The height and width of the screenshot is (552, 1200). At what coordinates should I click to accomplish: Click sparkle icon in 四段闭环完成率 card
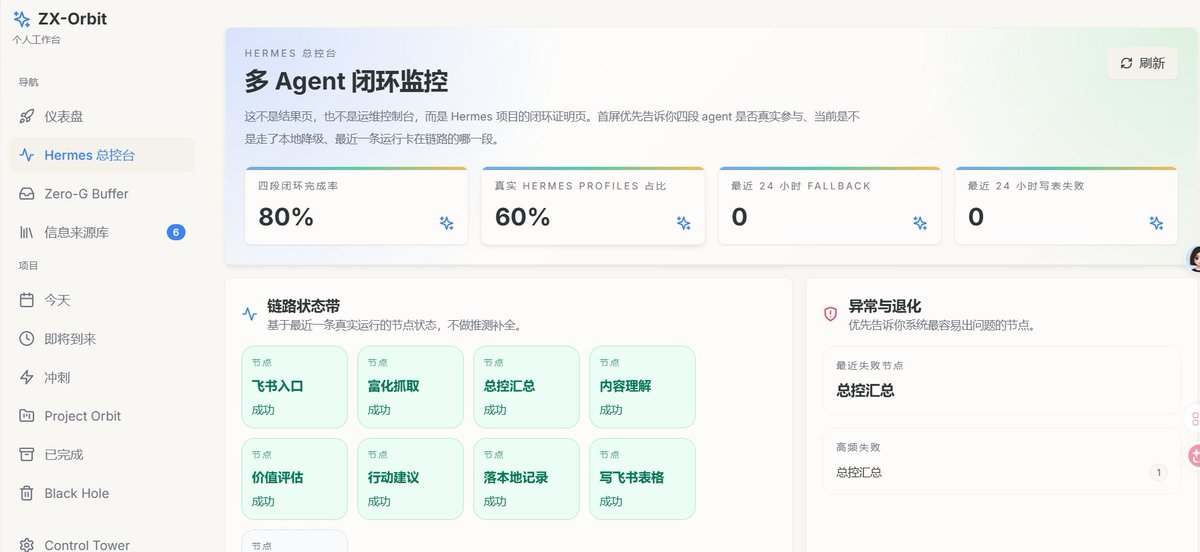pos(447,223)
